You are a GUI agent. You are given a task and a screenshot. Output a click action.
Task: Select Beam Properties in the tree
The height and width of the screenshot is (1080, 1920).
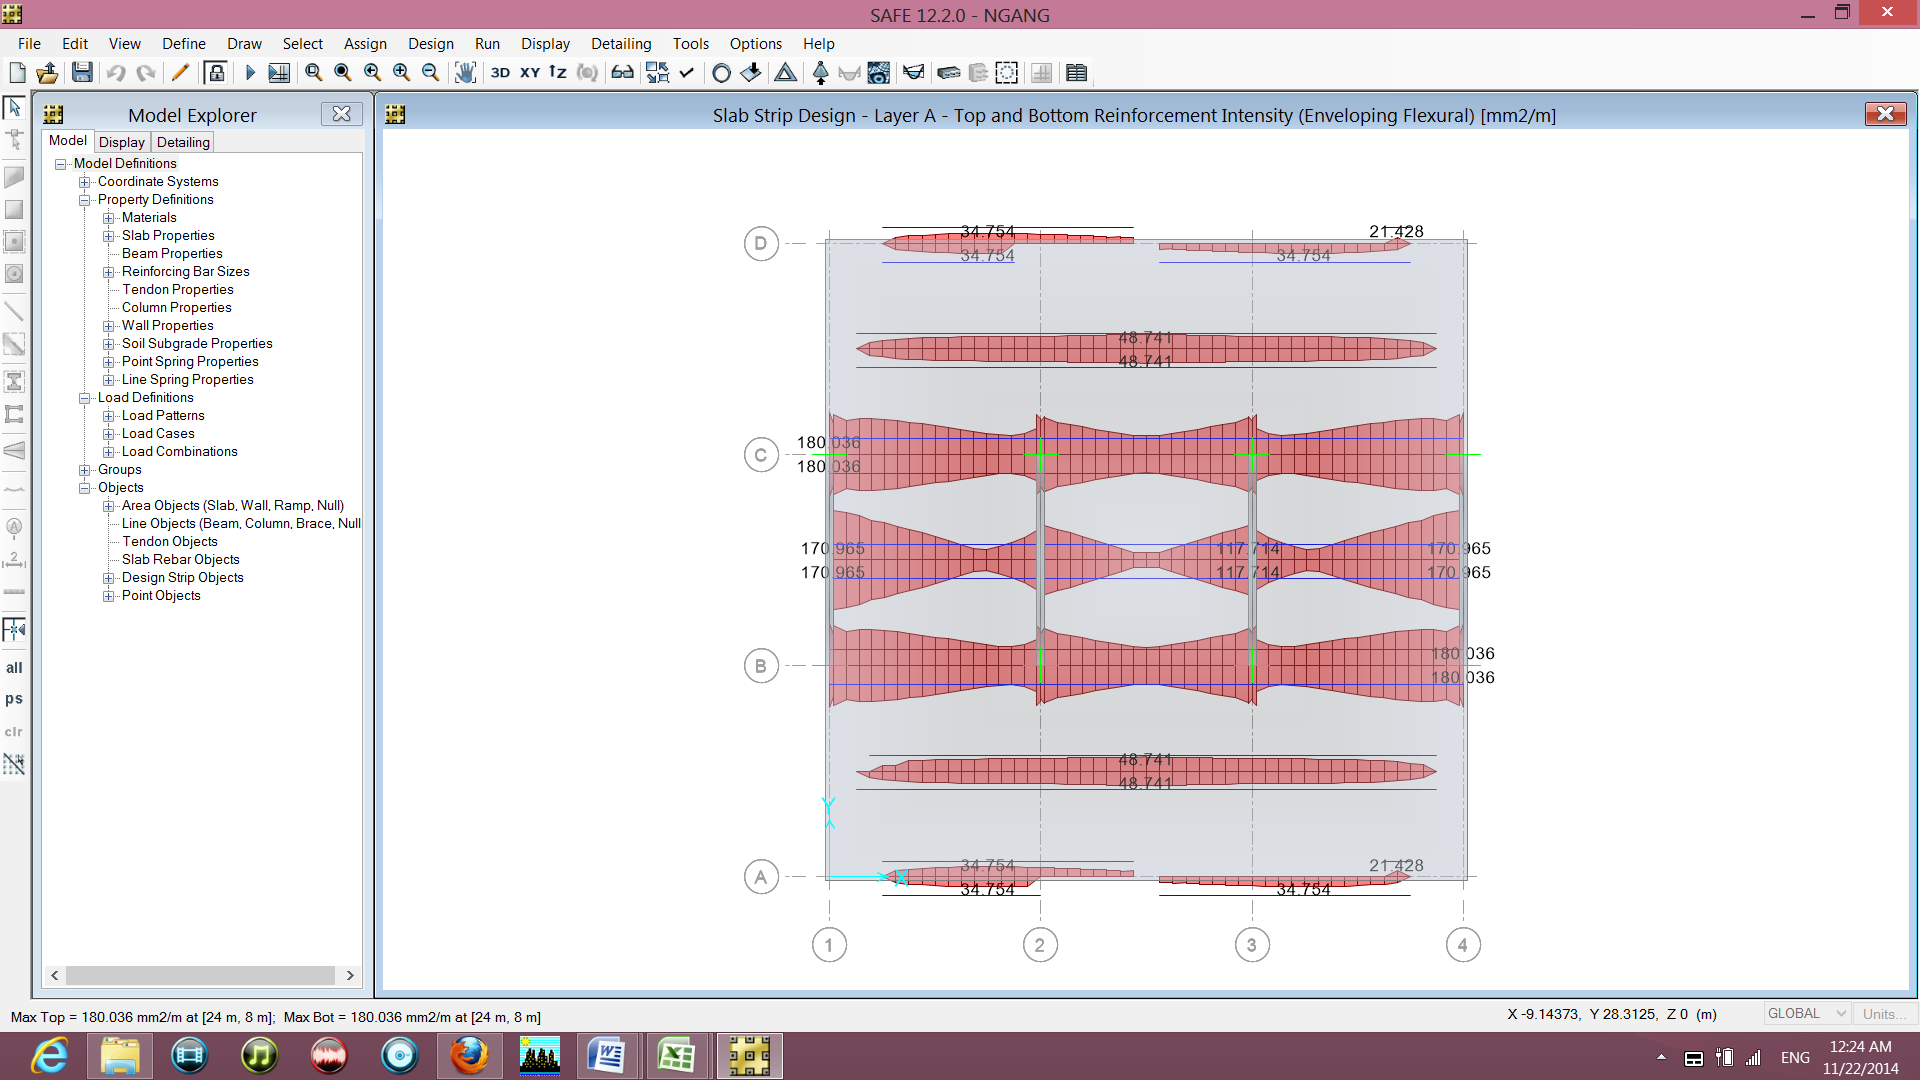172,254
